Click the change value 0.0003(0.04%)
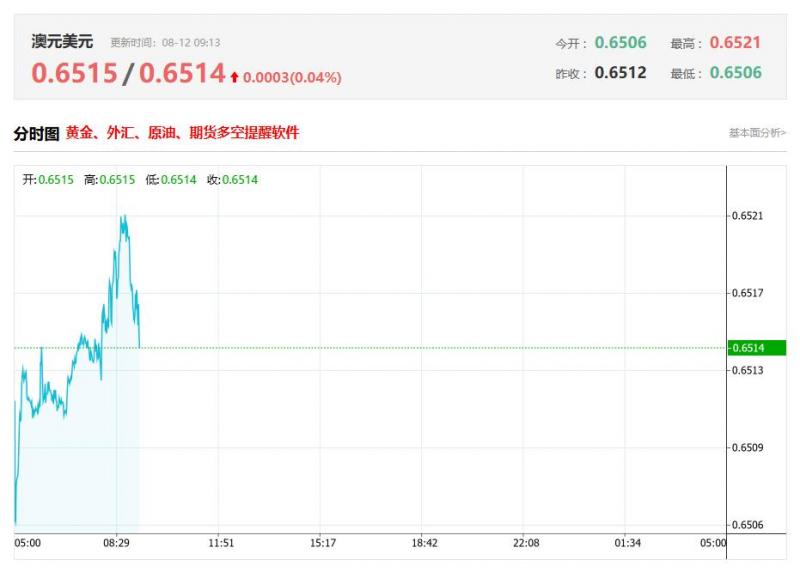Screen dimensions: 800x584 coord(292,78)
